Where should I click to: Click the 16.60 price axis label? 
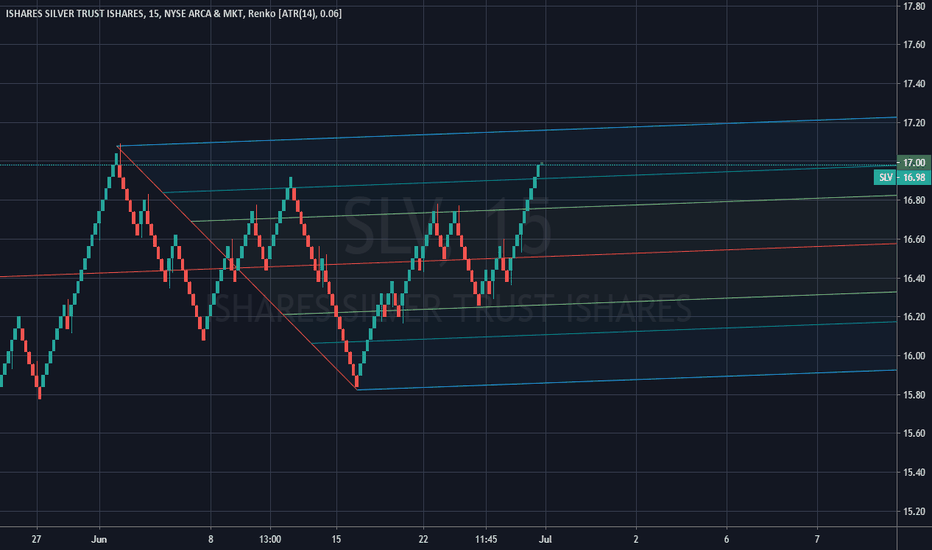pos(914,239)
